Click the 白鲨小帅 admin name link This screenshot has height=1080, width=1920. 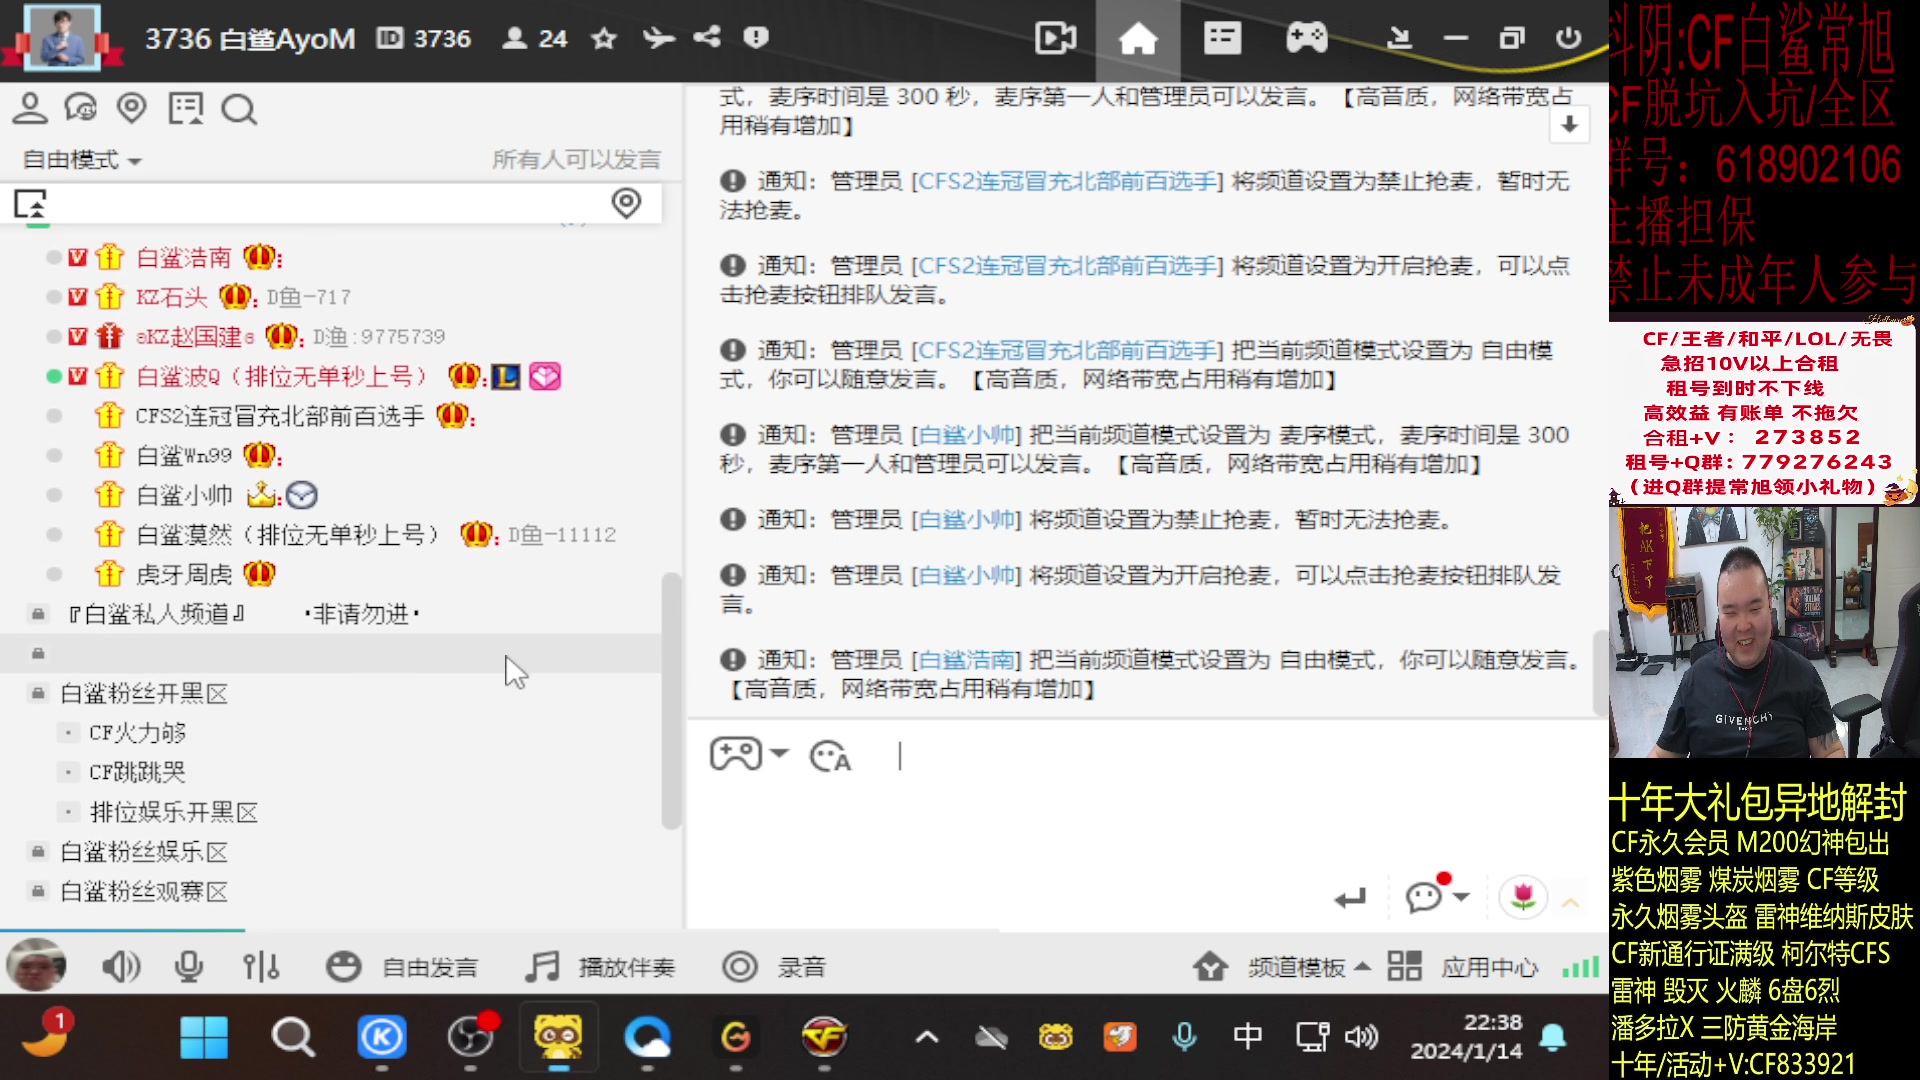(966, 434)
